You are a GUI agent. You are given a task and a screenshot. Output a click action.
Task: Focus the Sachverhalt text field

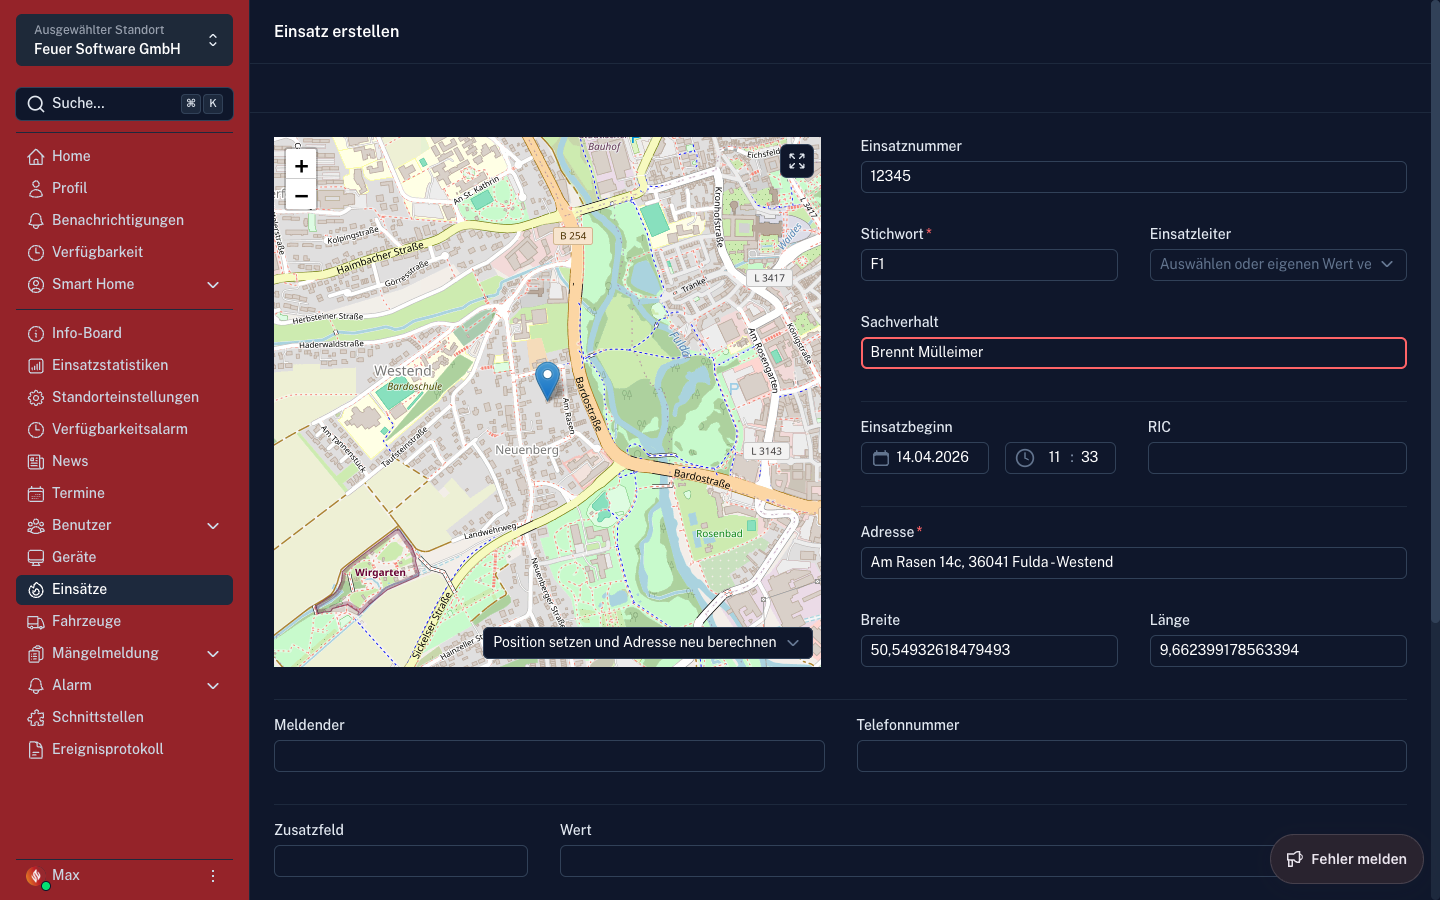1133,353
